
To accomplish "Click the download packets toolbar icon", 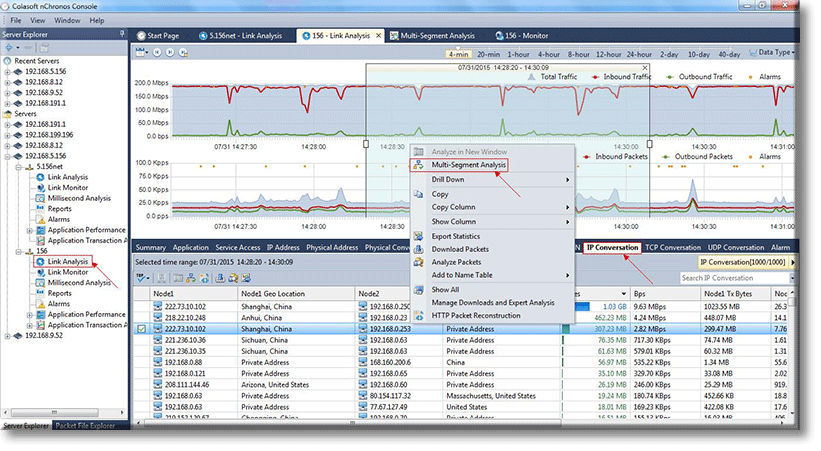I will [220, 278].
